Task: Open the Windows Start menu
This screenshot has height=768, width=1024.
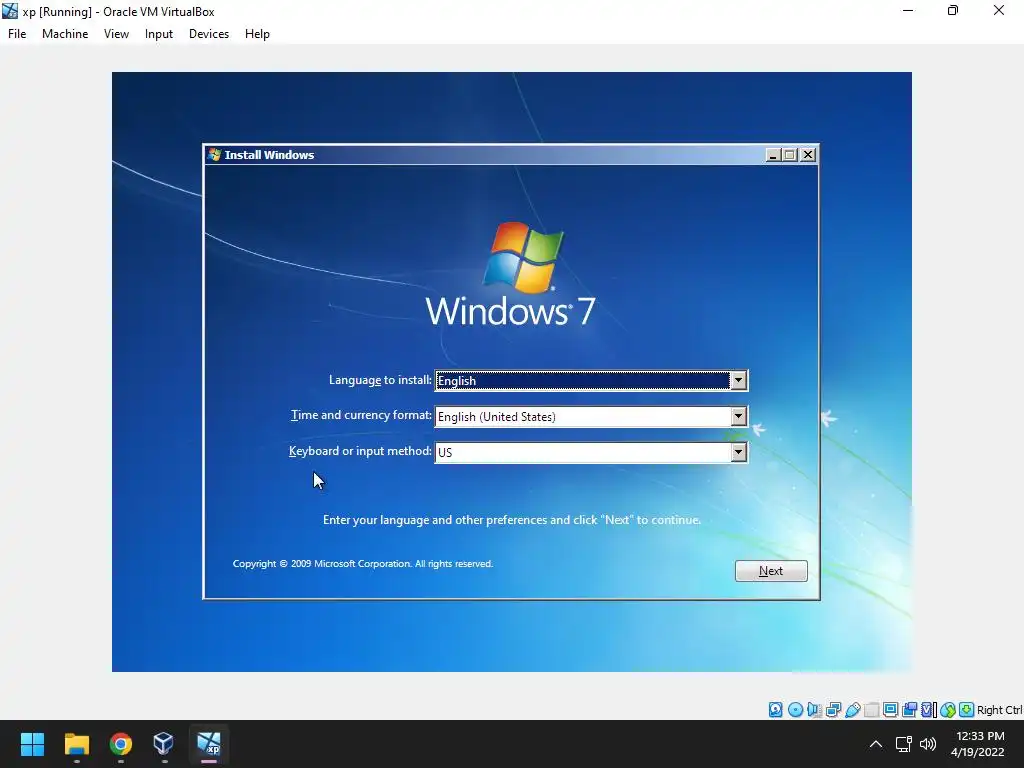Action: point(32,744)
